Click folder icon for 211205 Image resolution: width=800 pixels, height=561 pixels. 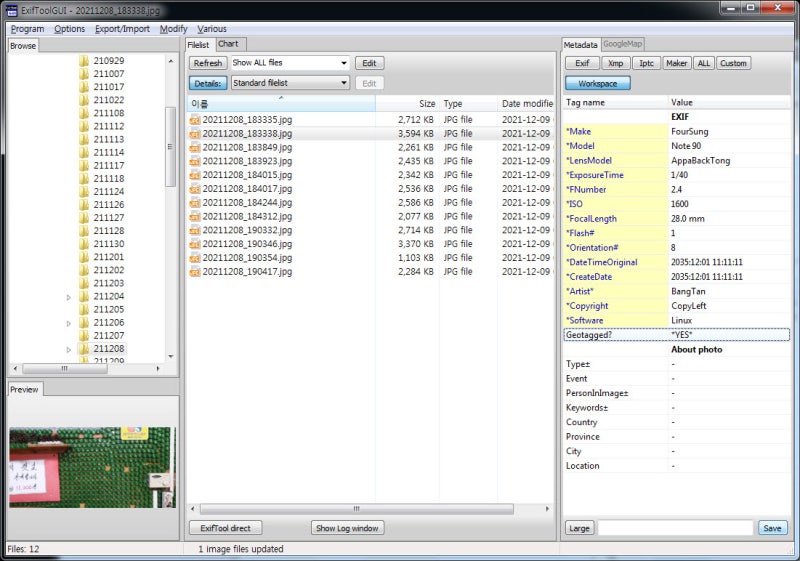pyautogui.click(x=84, y=310)
